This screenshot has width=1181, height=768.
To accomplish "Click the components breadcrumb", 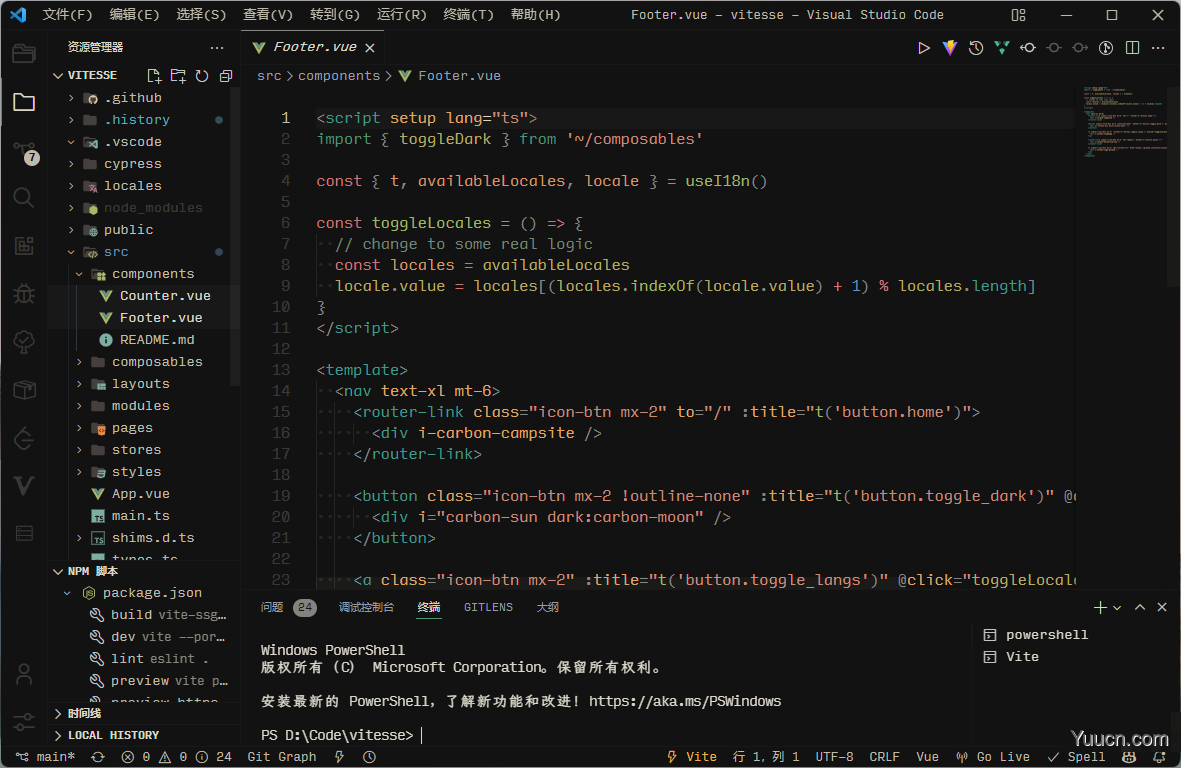I will [x=339, y=75].
